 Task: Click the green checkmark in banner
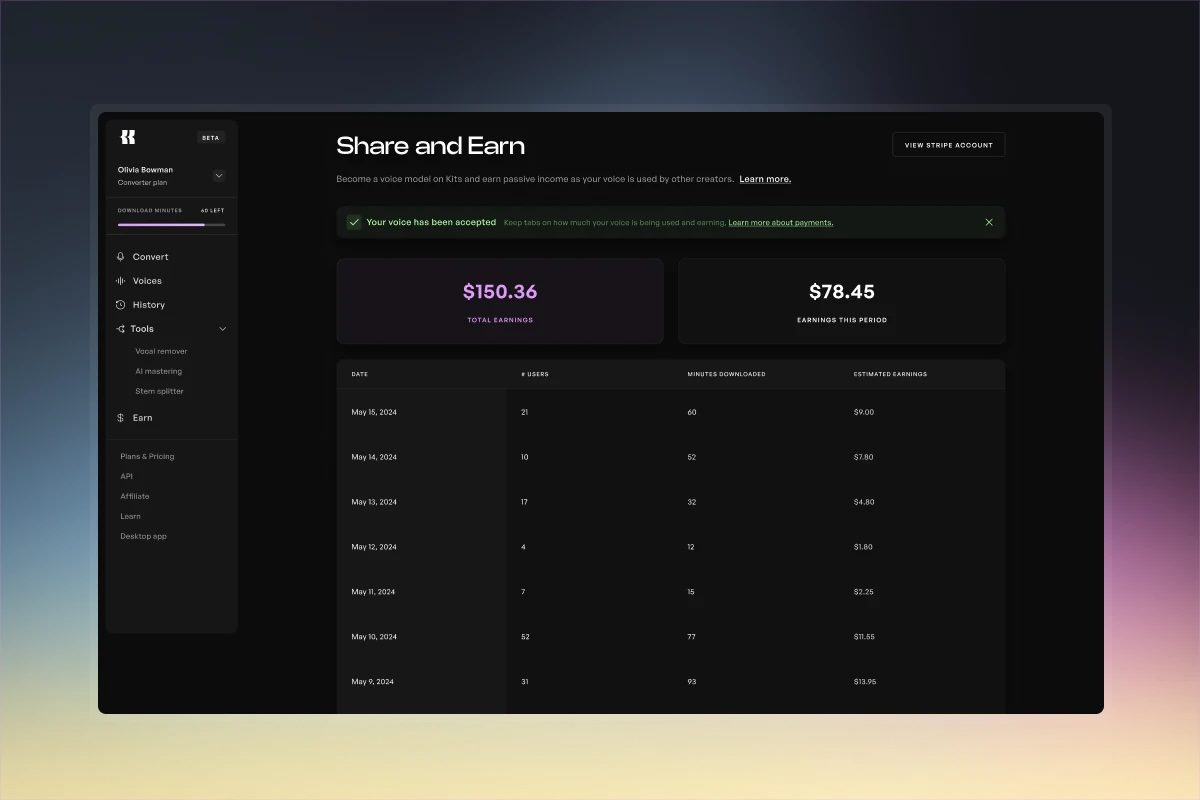click(x=354, y=222)
